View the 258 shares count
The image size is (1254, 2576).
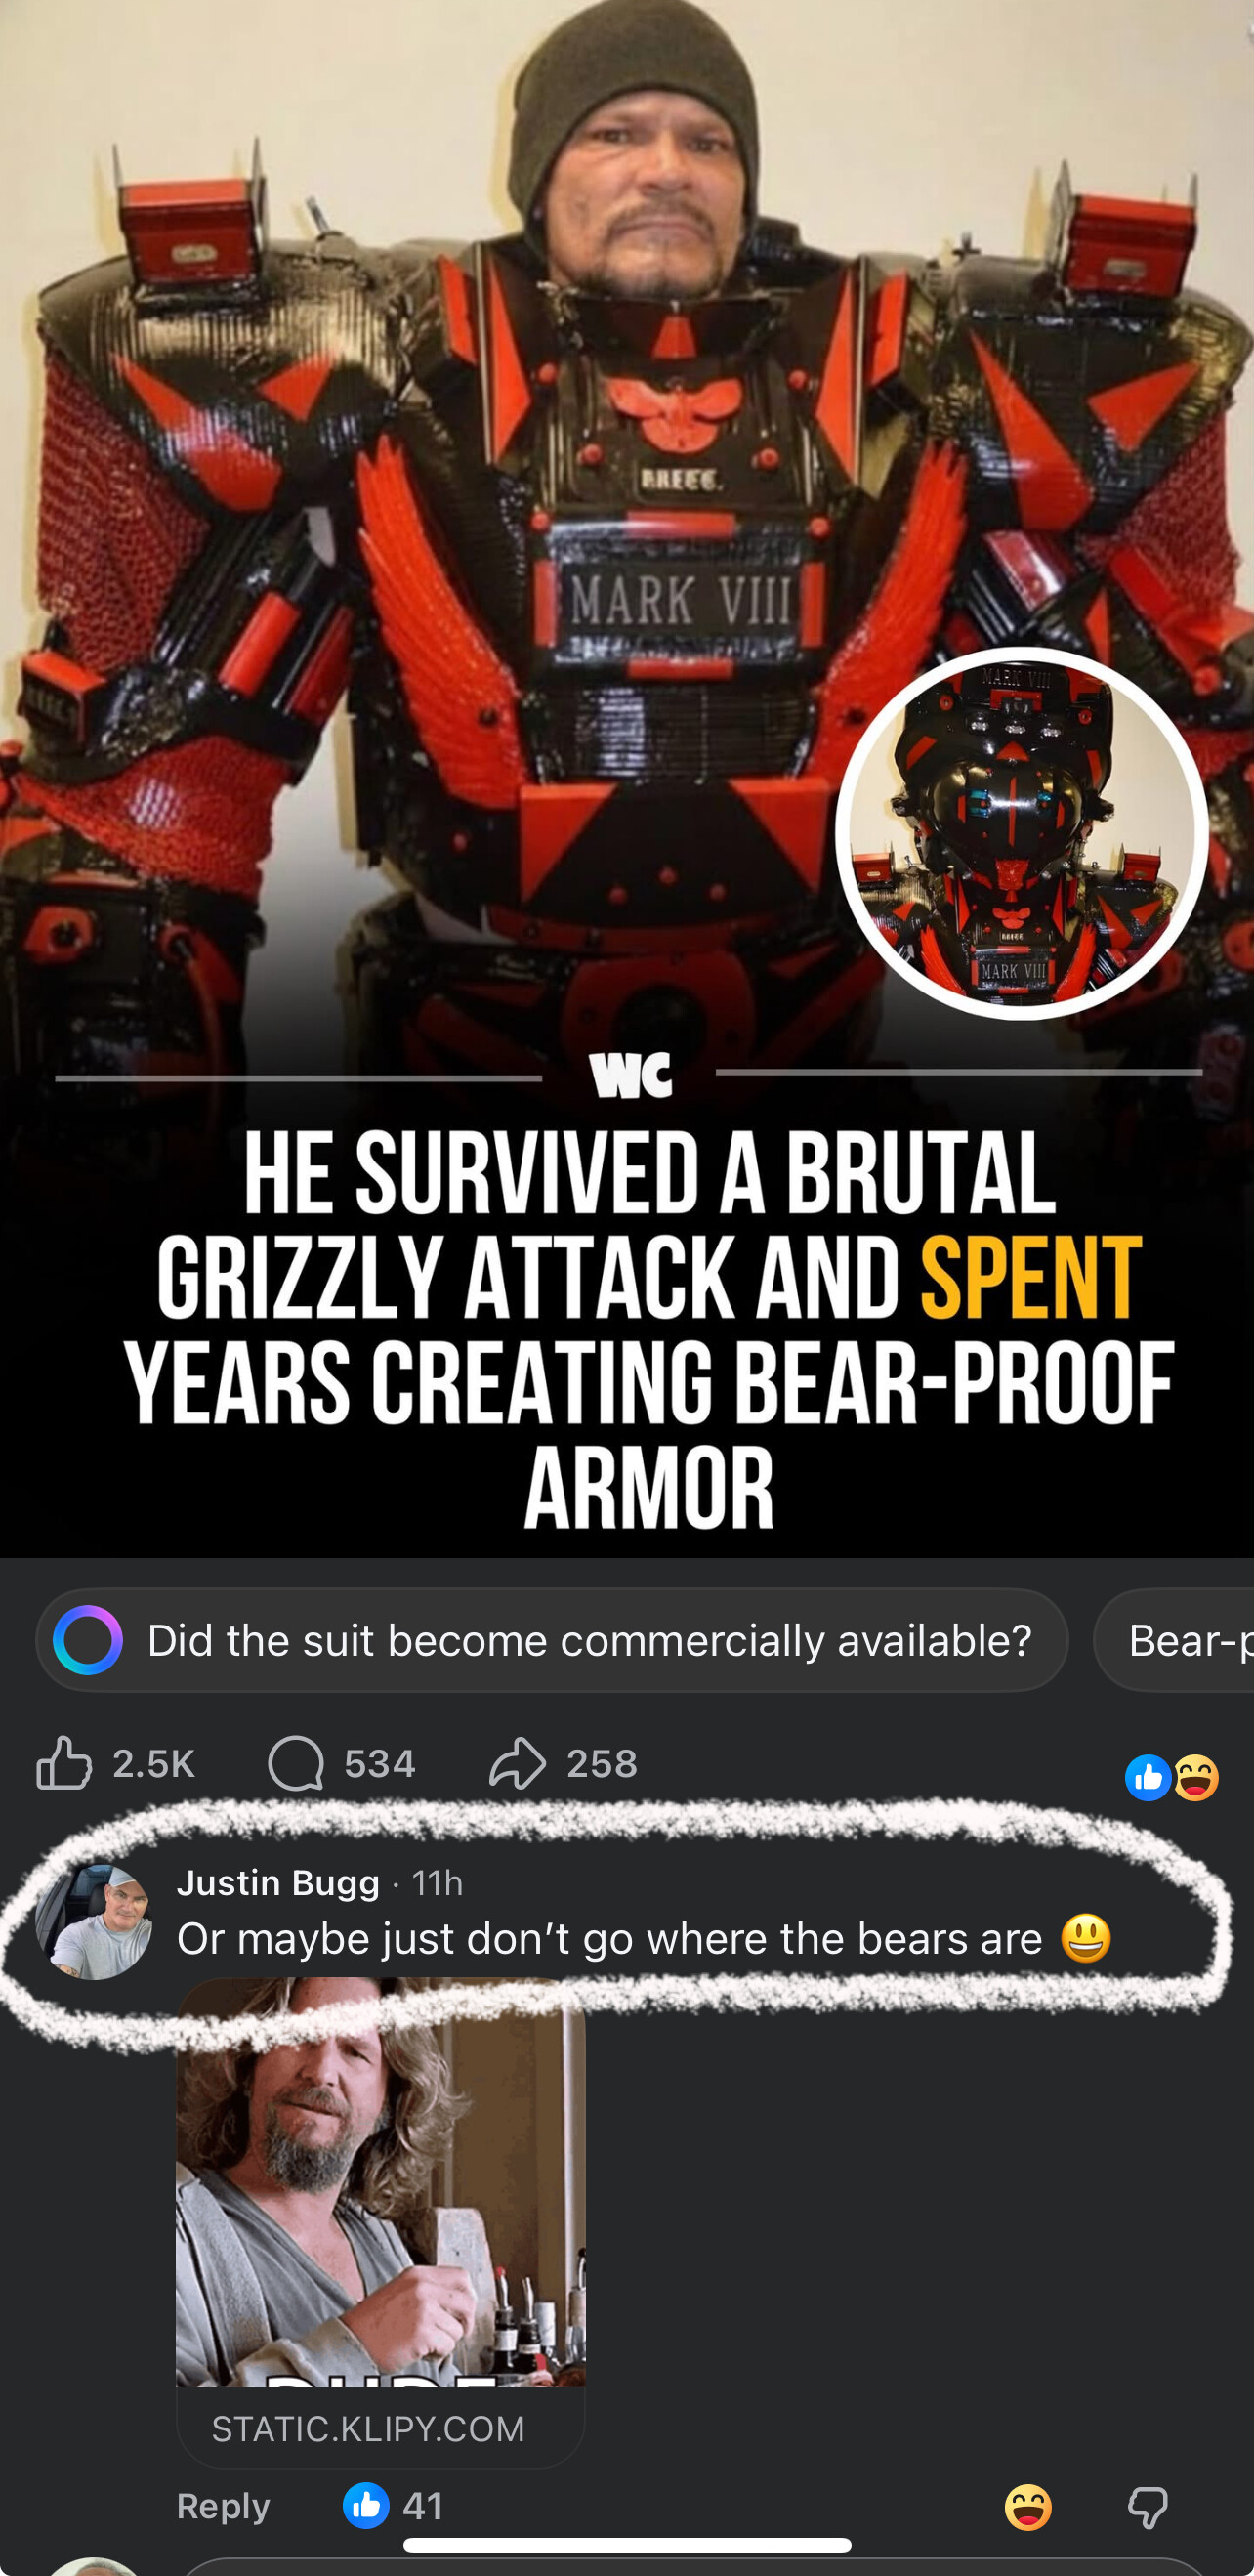coord(602,1763)
